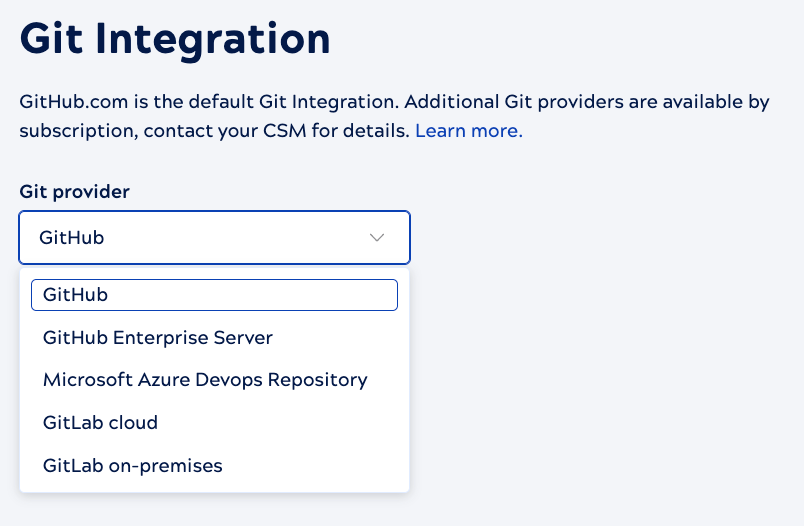This screenshot has width=804, height=526.
Task: Click the "Git provider" field label
Action: coord(75,191)
